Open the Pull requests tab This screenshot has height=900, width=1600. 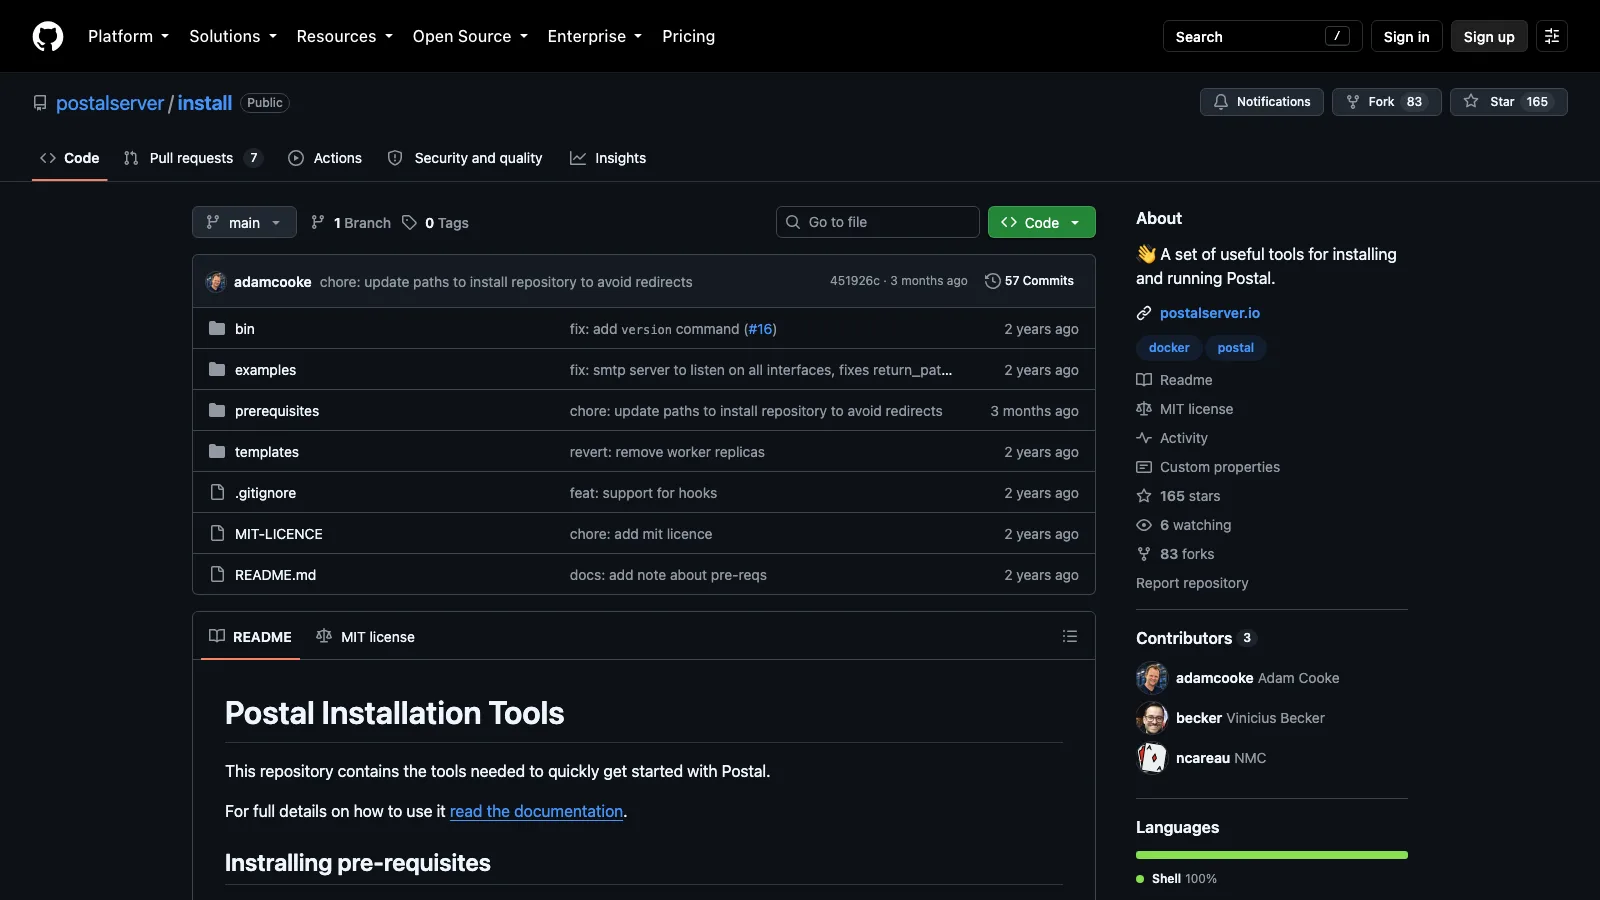point(193,158)
